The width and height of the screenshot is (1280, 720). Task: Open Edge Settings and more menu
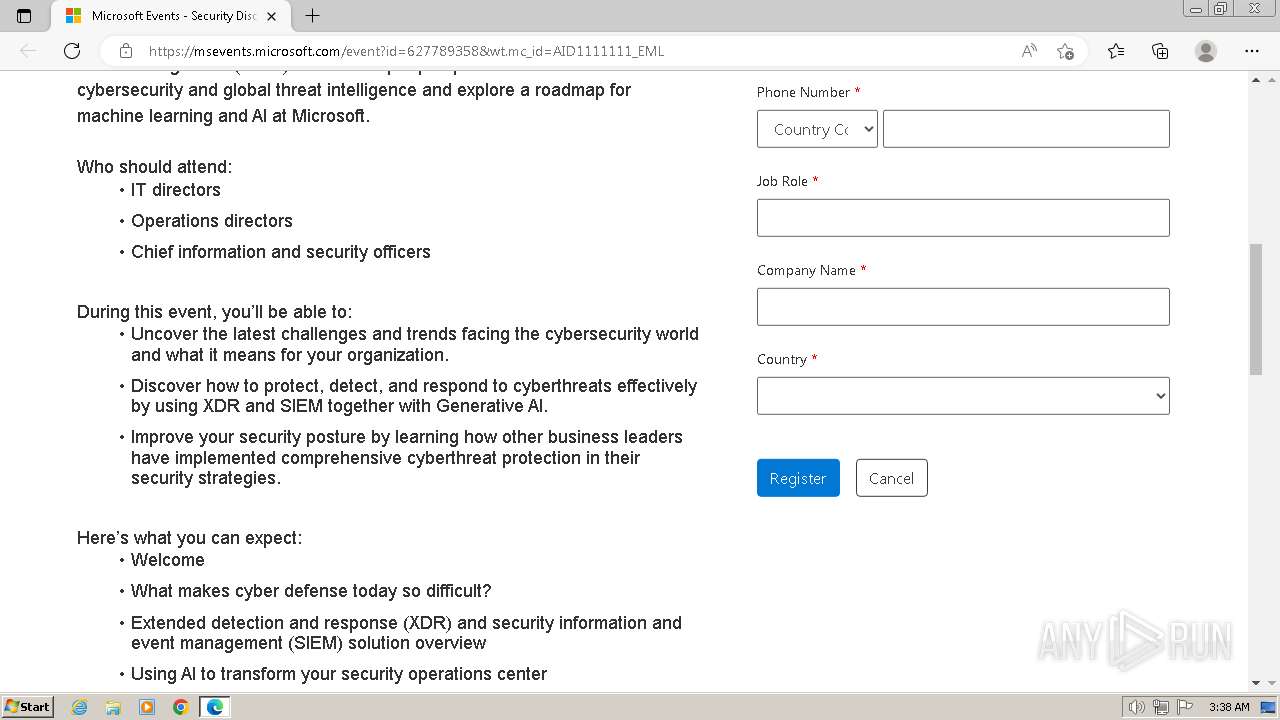click(1252, 51)
